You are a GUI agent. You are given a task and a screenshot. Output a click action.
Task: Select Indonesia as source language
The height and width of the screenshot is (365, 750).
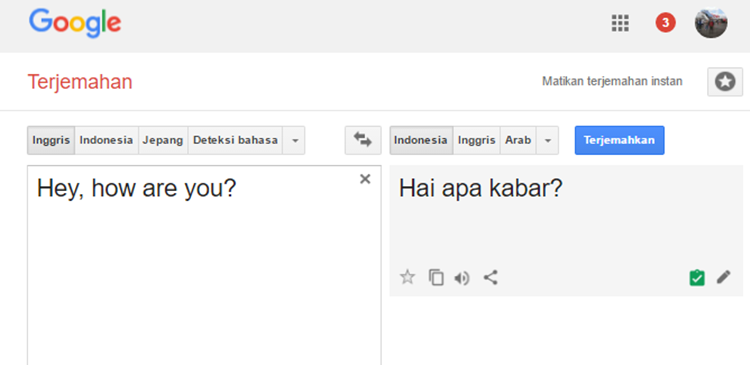tap(106, 140)
